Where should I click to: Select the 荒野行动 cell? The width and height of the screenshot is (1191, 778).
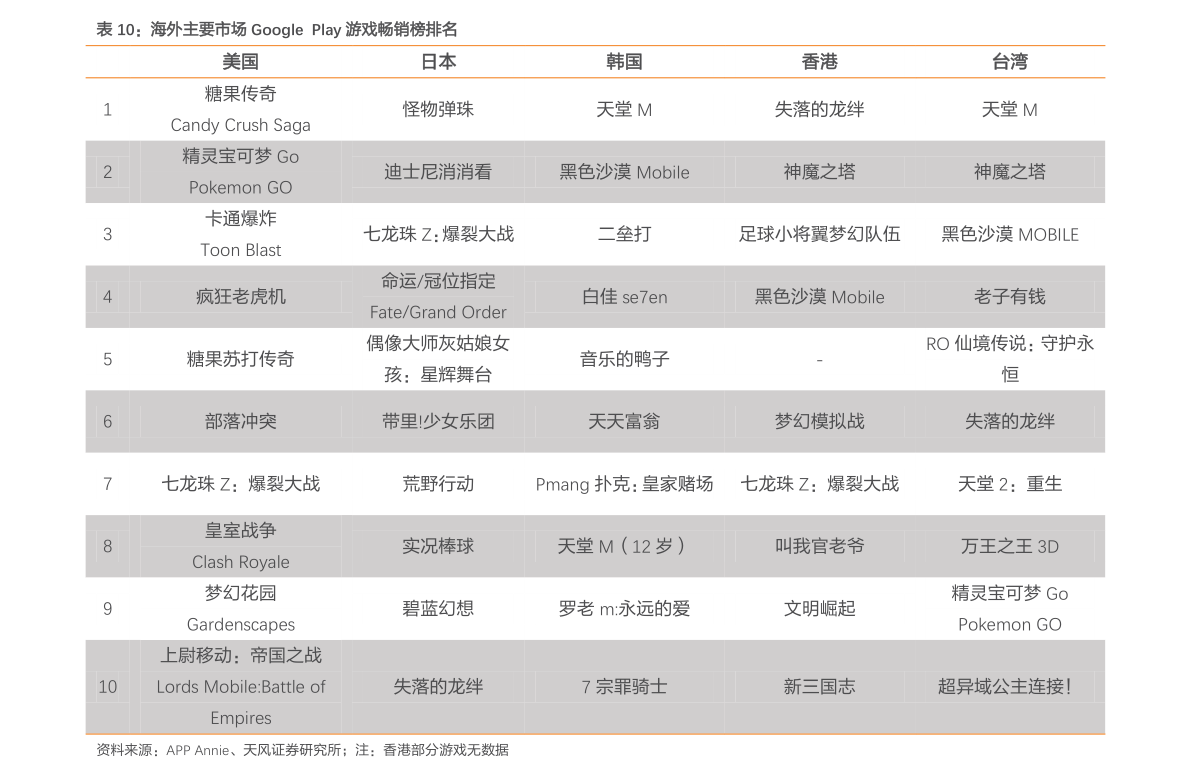point(438,484)
